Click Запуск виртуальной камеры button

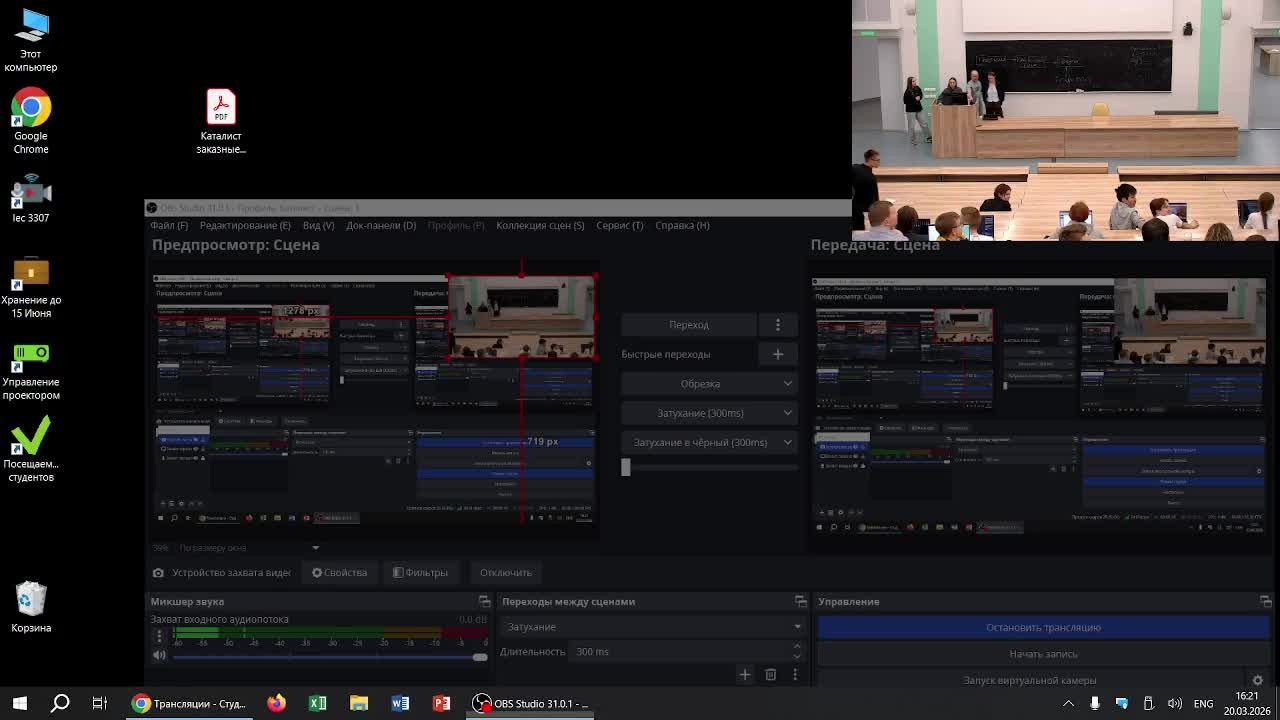click(1030, 680)
